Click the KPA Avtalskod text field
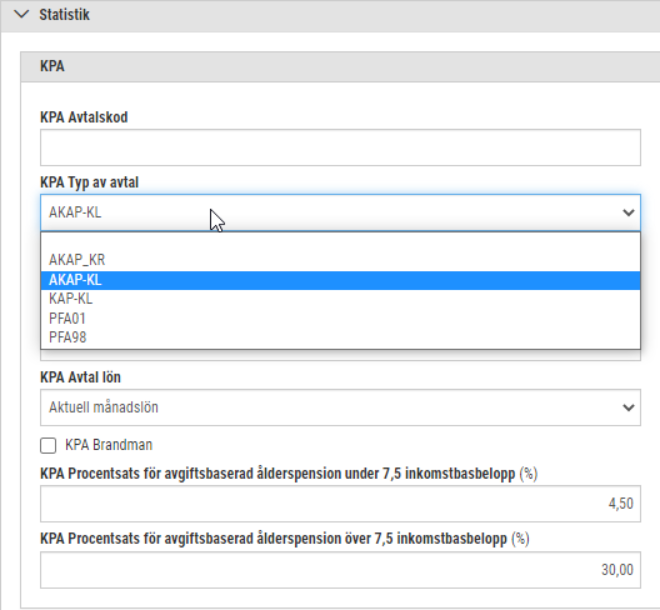 tap(340, 147)
